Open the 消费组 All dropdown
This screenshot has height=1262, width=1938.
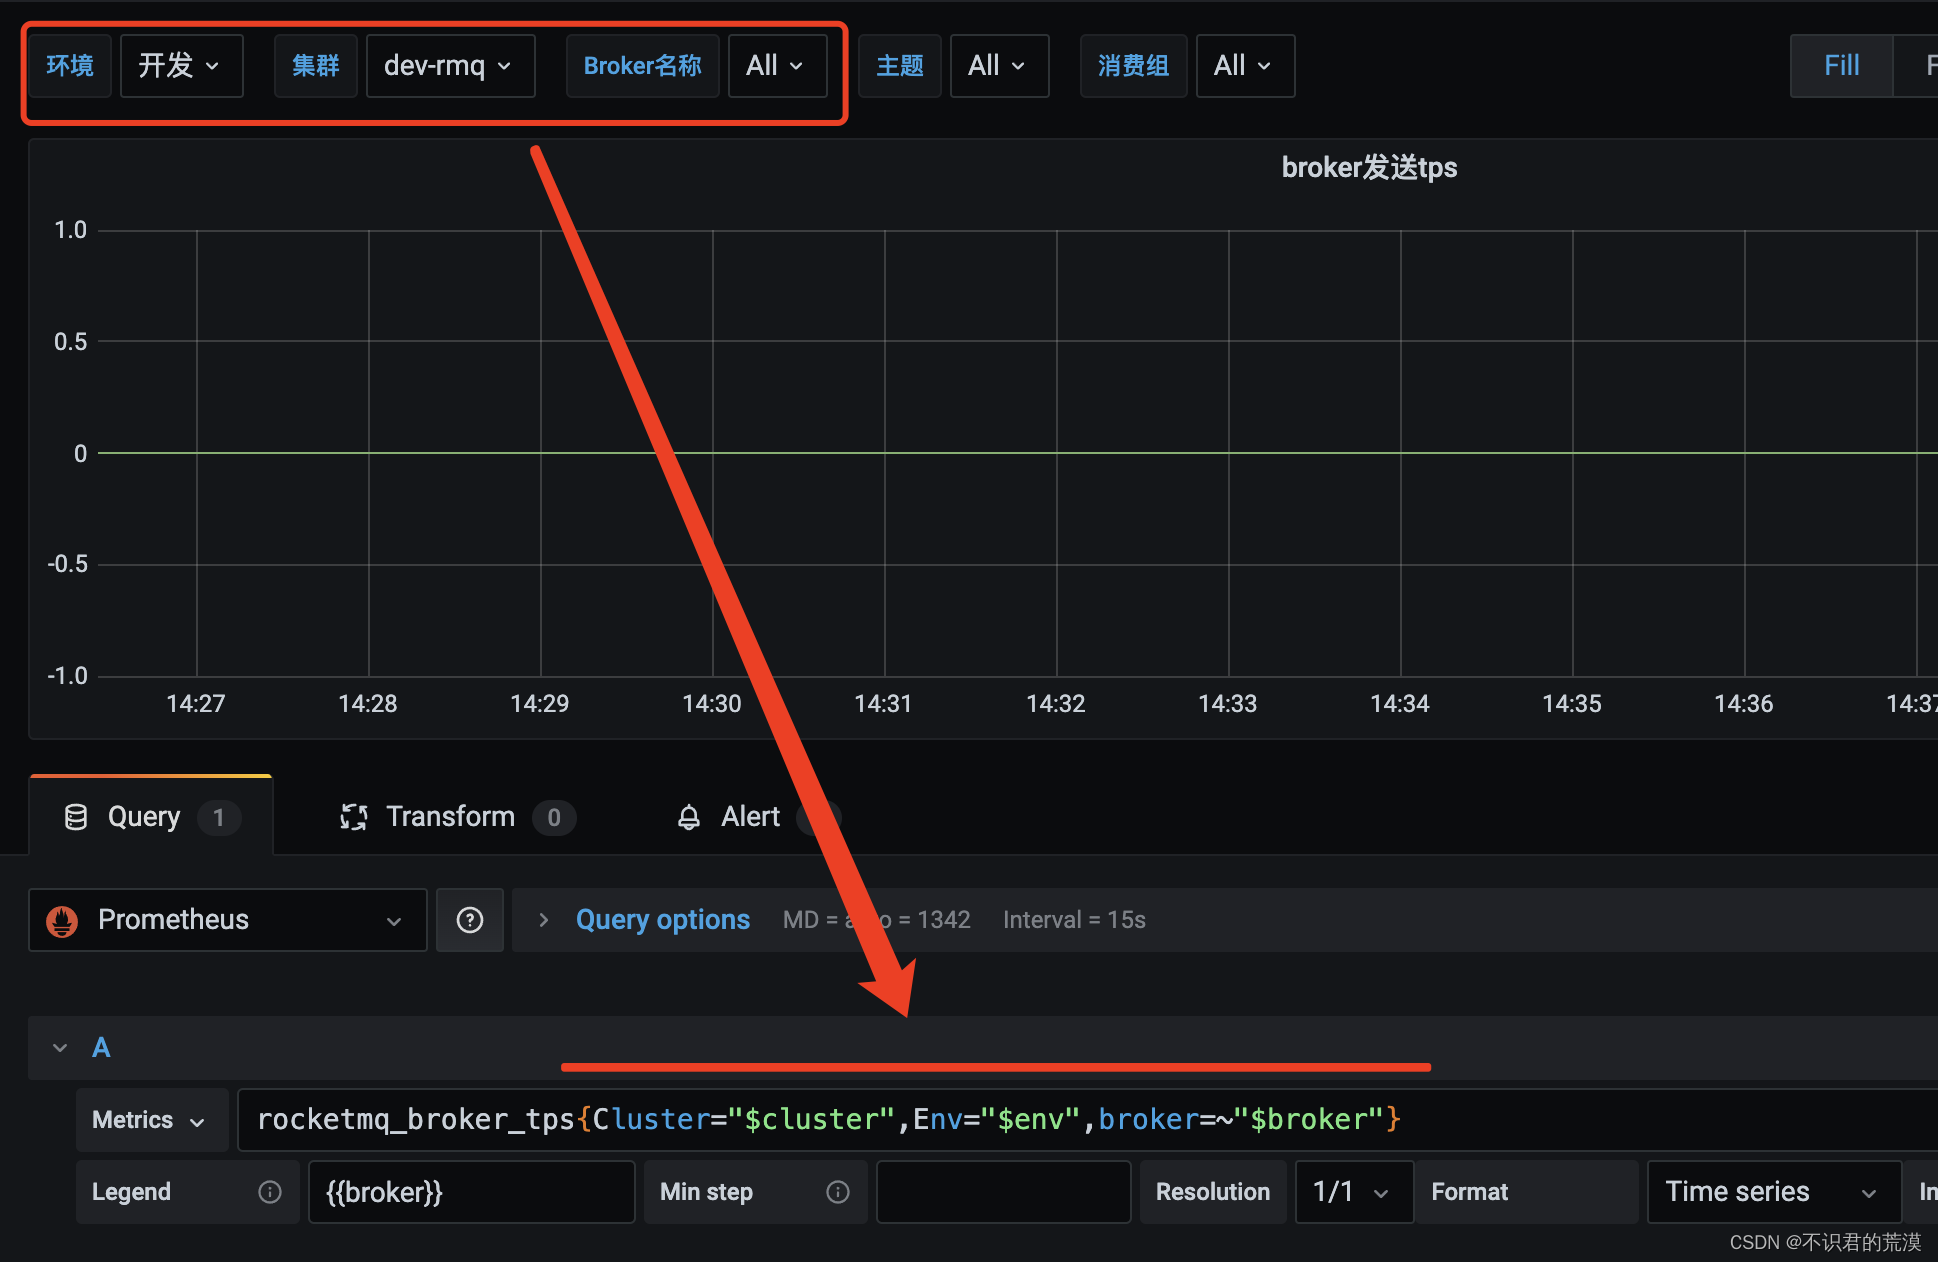pos(1244,66)
